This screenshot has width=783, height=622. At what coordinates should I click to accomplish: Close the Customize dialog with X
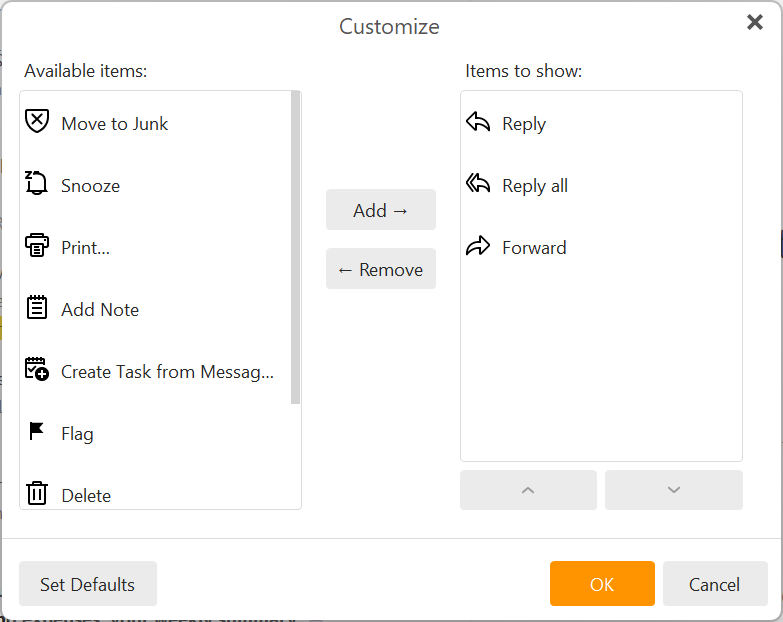(755, 23)
